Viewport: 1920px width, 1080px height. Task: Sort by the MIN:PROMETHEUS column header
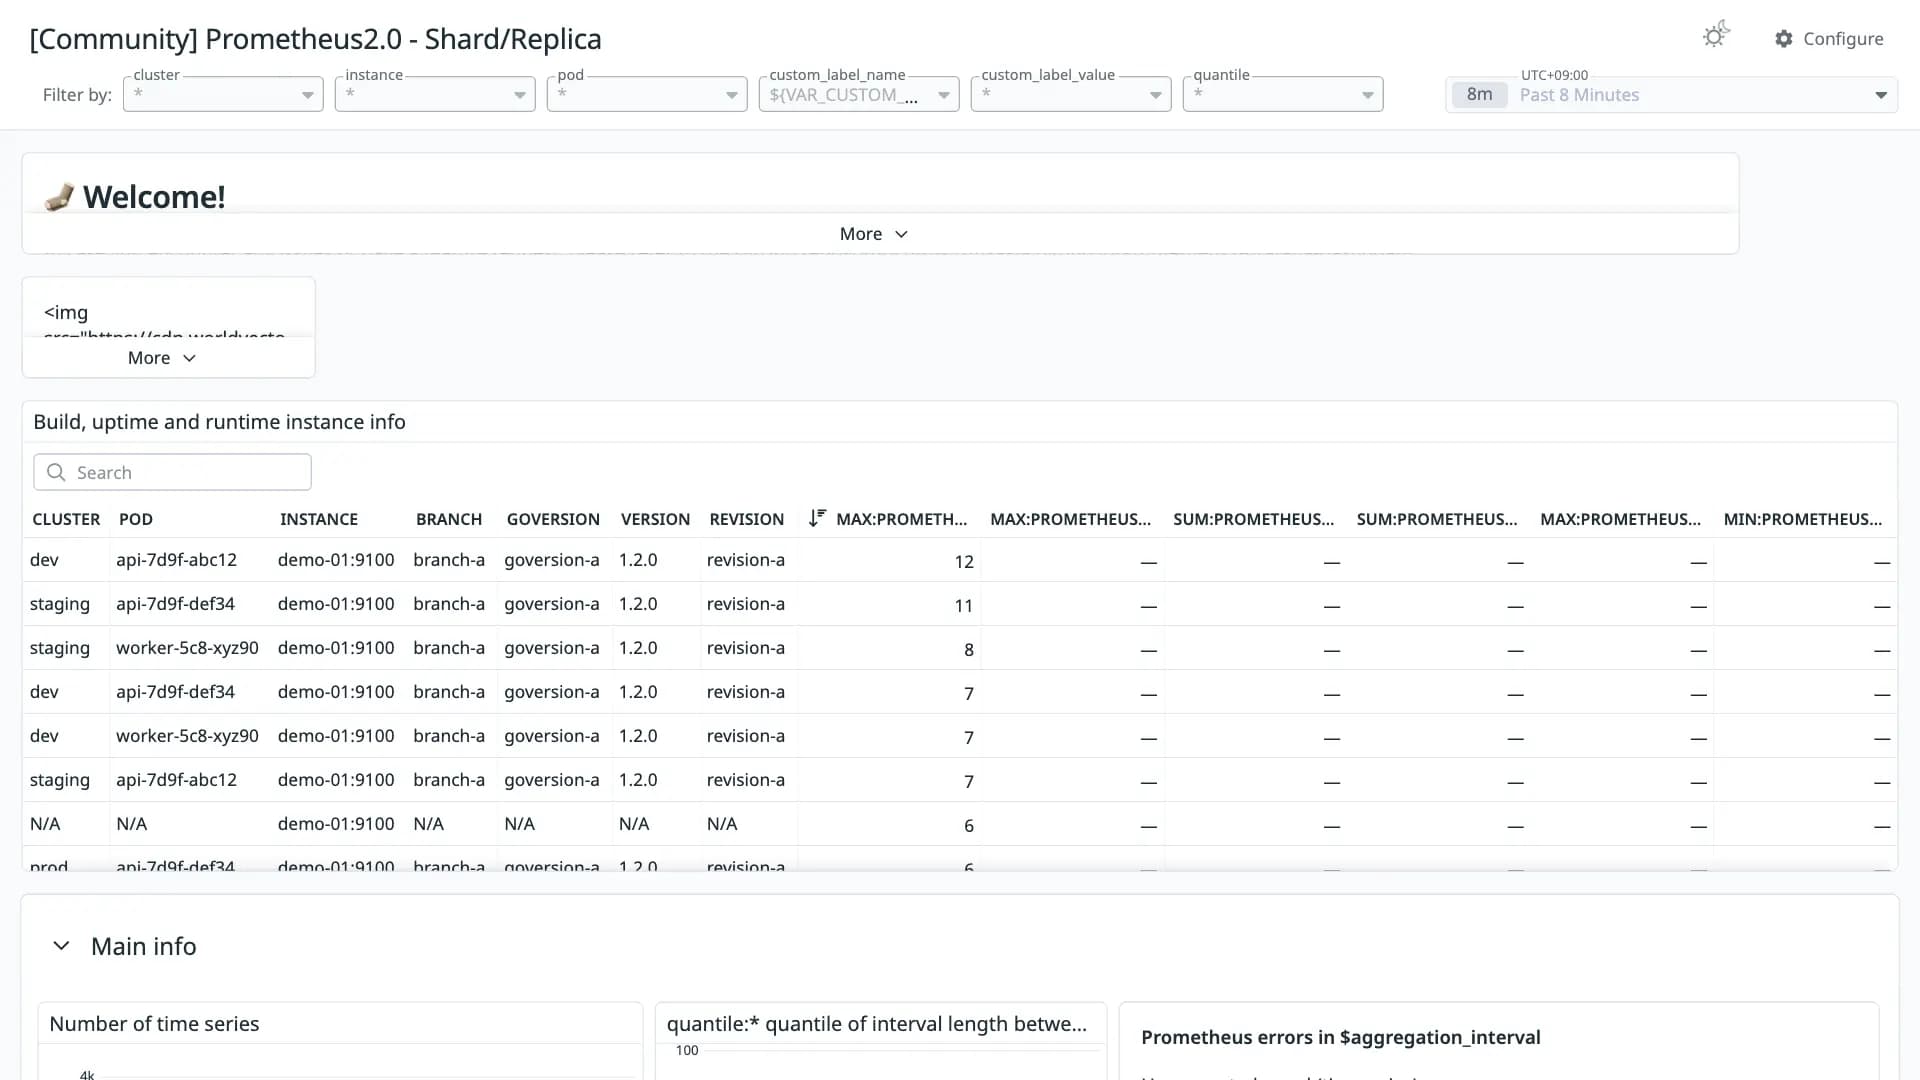pyautogui.click(x=1803, y=519)
